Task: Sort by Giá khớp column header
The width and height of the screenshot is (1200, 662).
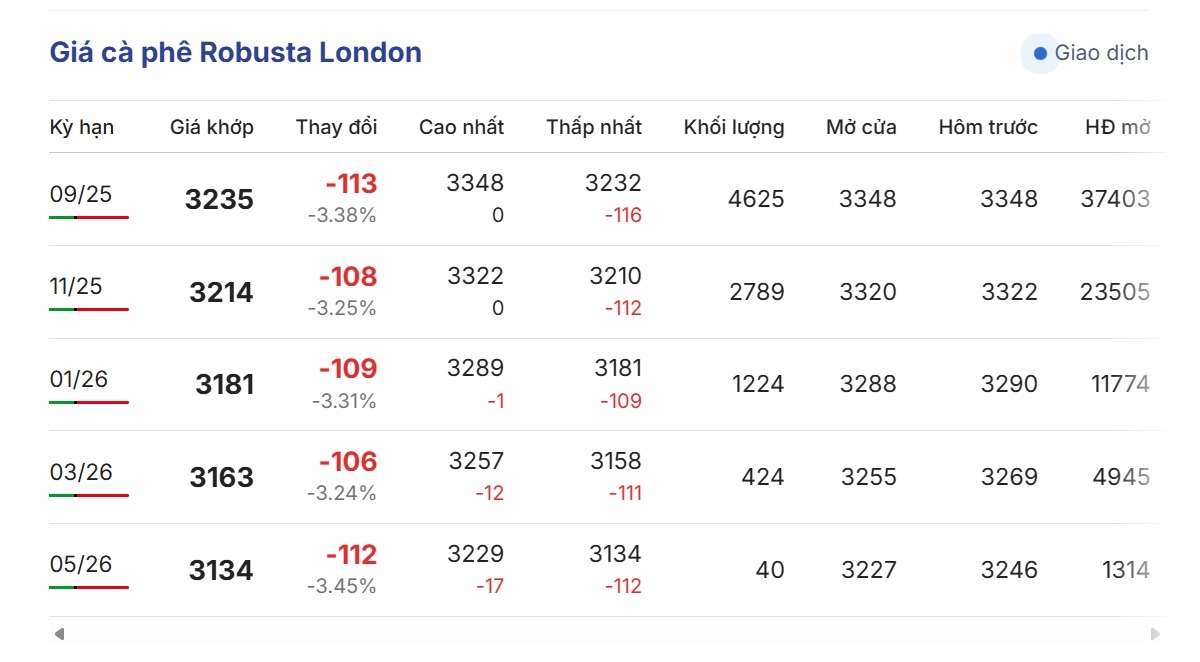Action: pos(212,127)
